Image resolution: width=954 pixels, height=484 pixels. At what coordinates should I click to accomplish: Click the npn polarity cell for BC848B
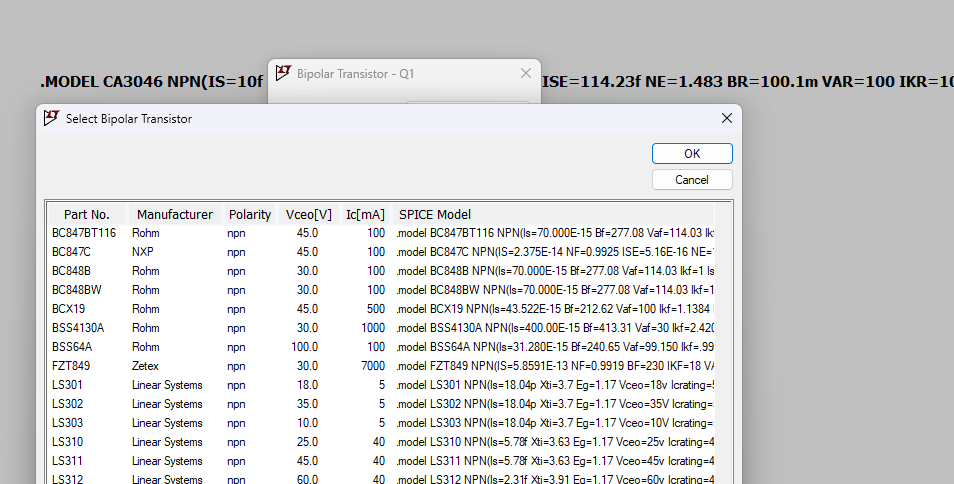pos(236,271)
